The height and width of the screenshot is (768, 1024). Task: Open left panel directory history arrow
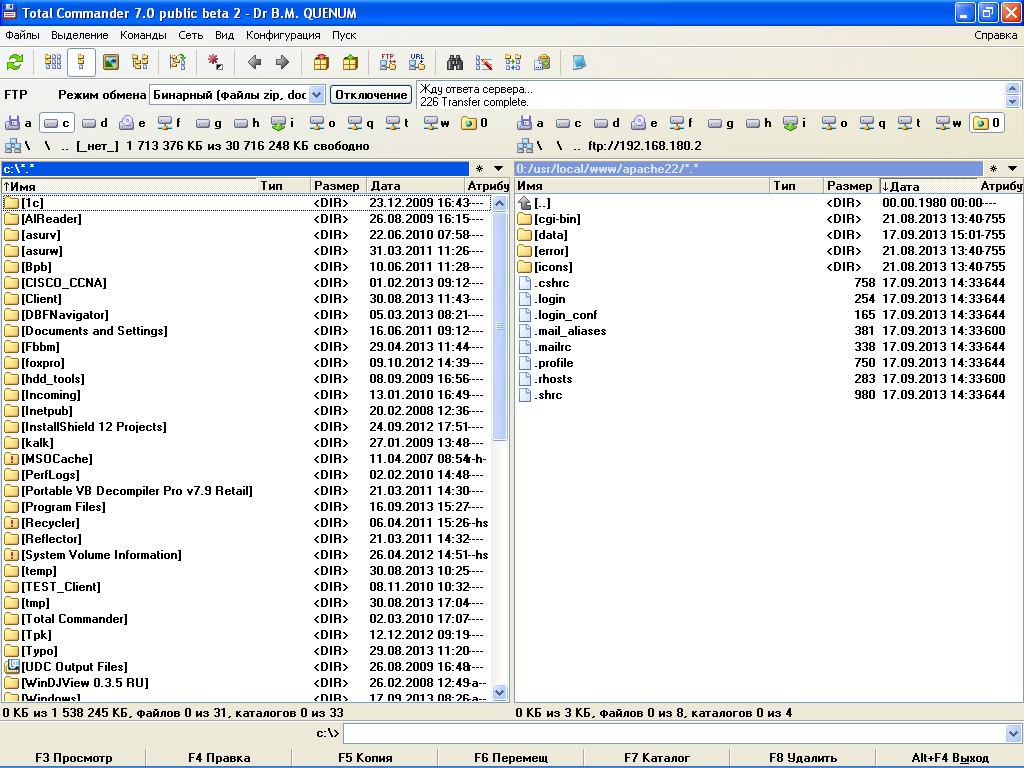tap(499, 168)
